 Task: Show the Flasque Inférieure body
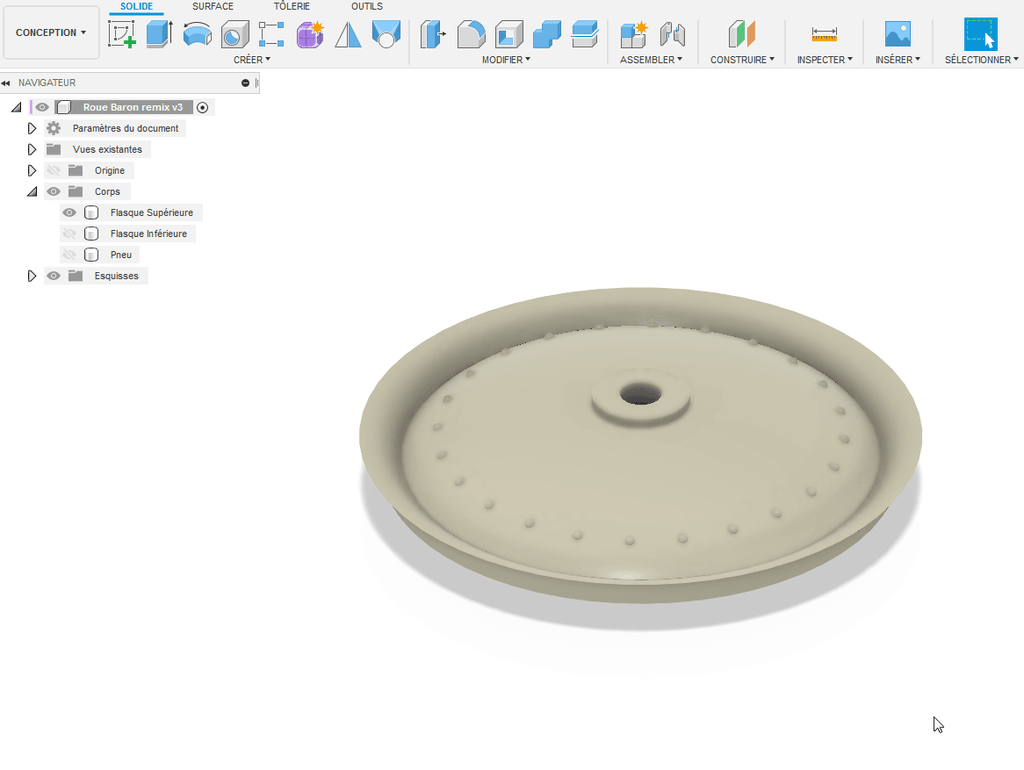pos(69,233)
